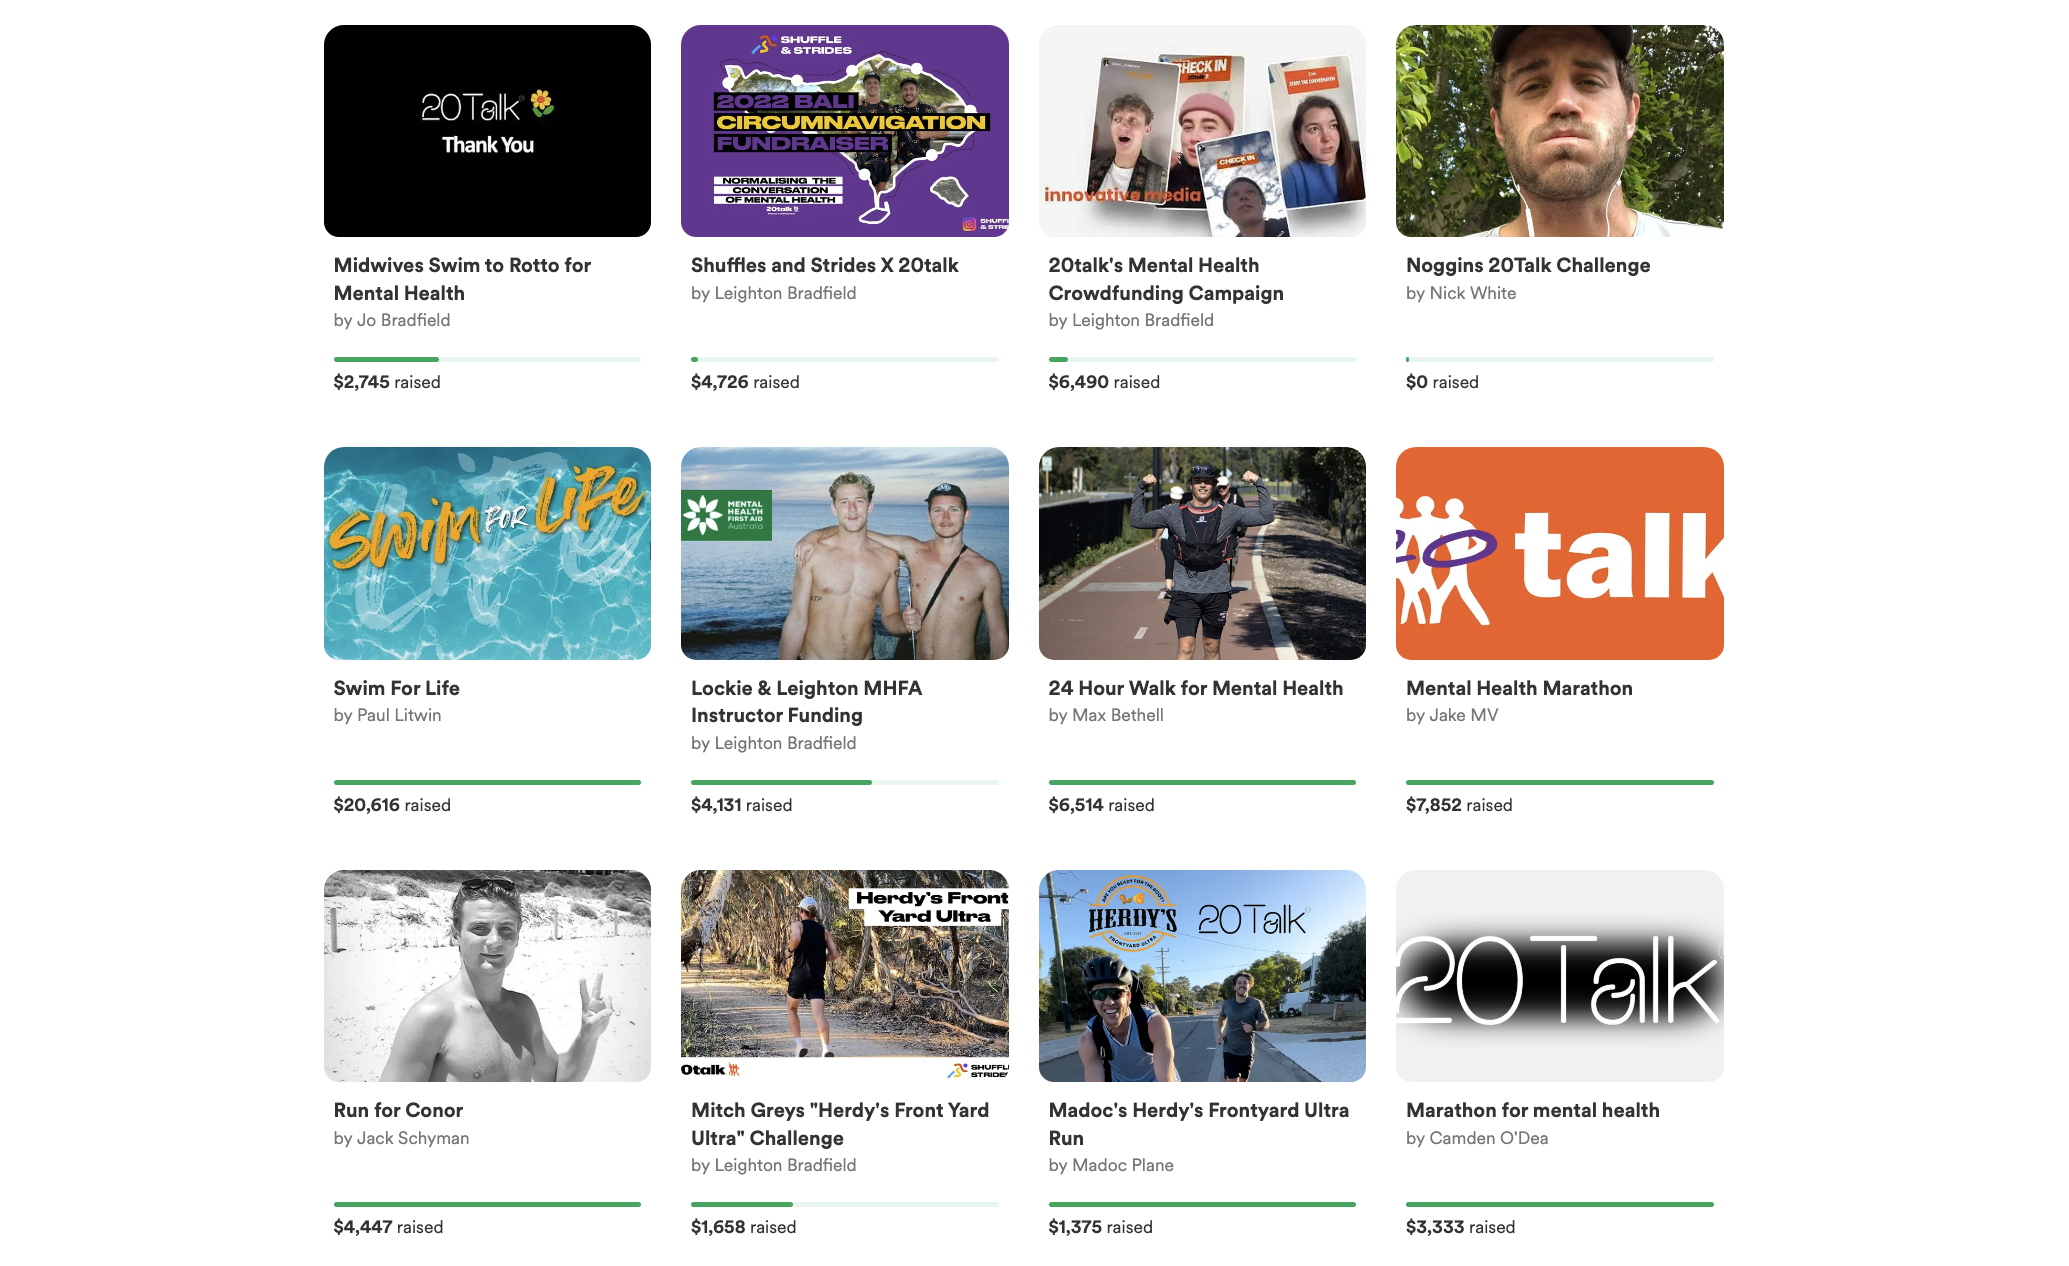
Task: Click the orange talk logo image
Action: tap(1559, 553)
